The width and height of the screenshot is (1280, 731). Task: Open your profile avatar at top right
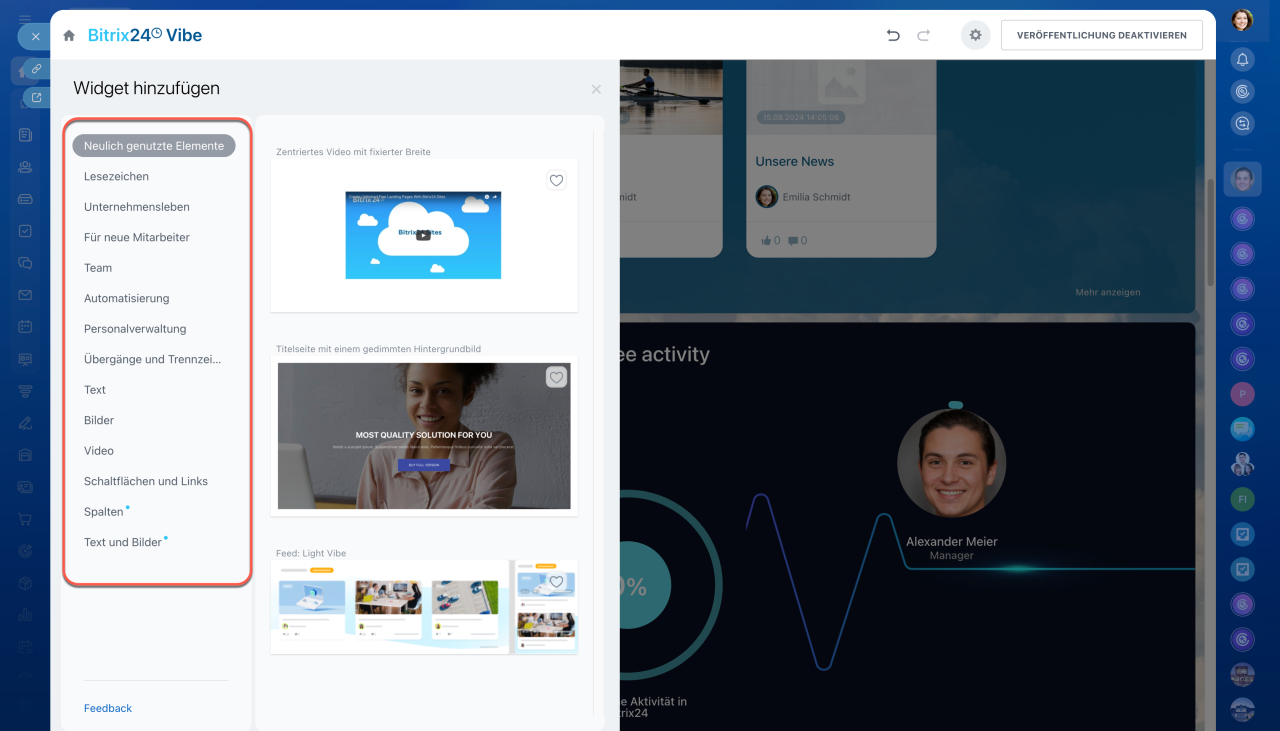coord(1242,20)
